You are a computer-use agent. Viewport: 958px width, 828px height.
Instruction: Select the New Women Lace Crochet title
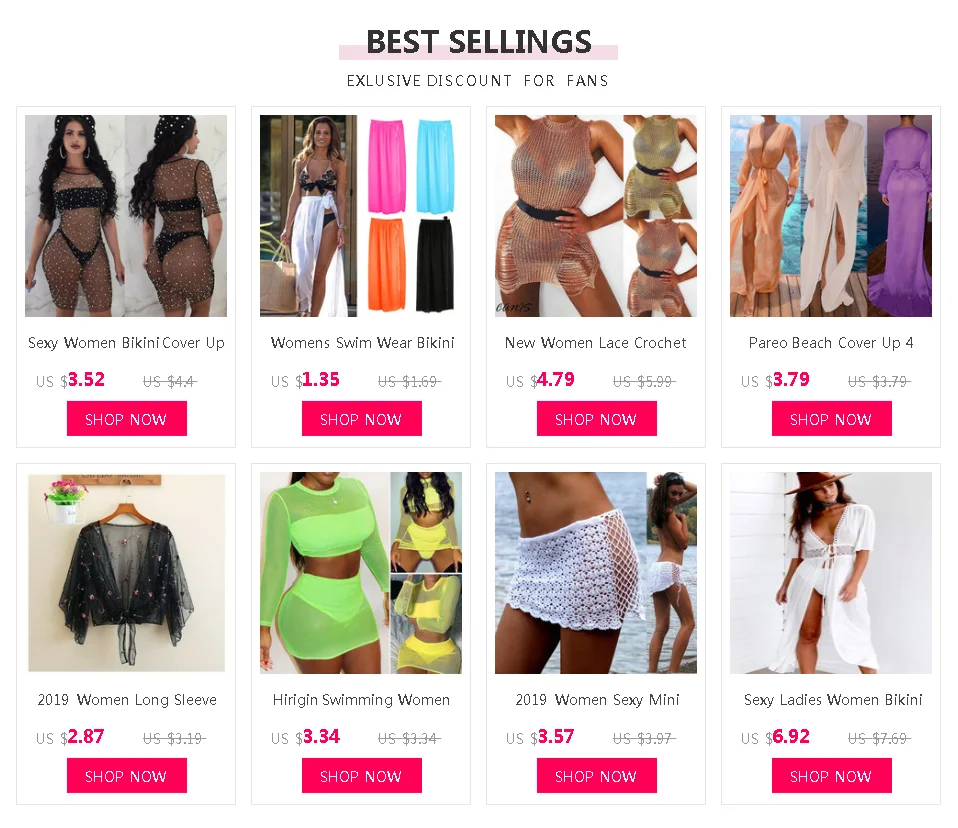[596, 343]
